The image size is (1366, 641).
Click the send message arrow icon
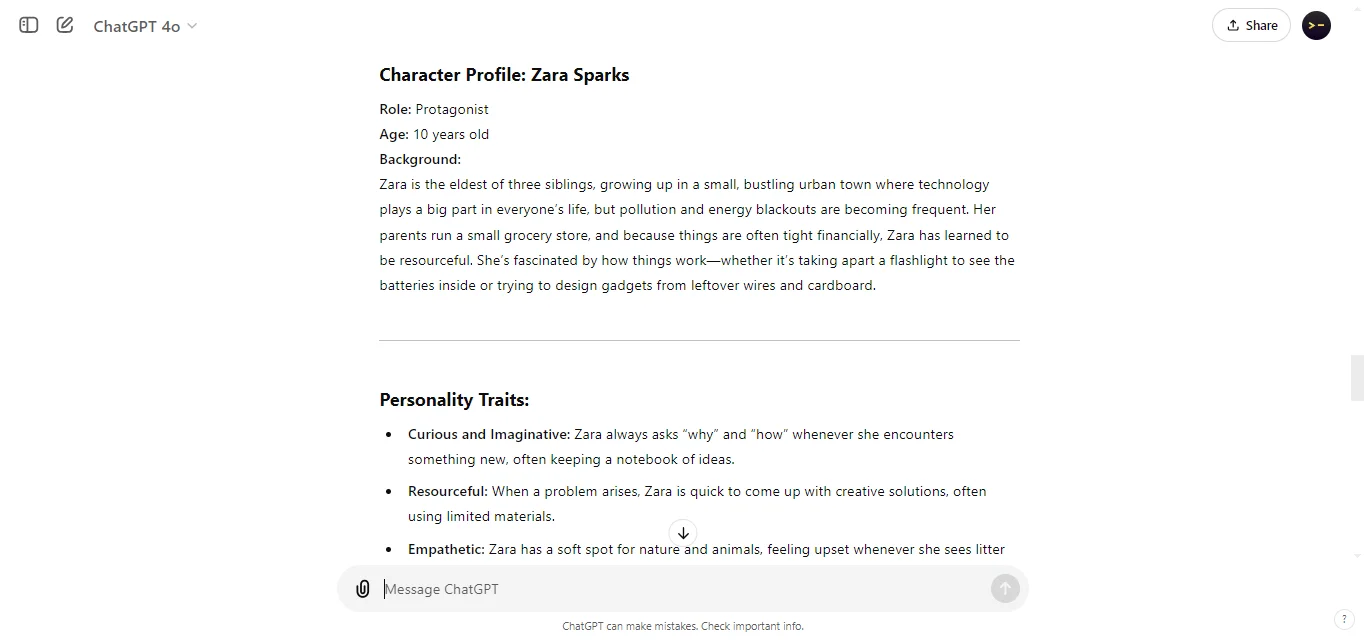click(1005, 589)
